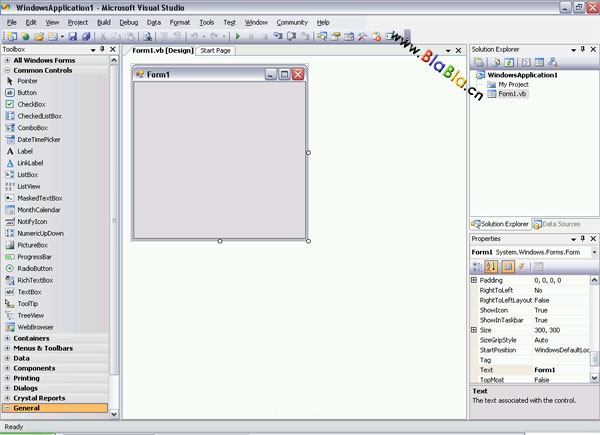Open the Debug menu
The height and width of the screenshot is (435, 600).
pos(129,21)
